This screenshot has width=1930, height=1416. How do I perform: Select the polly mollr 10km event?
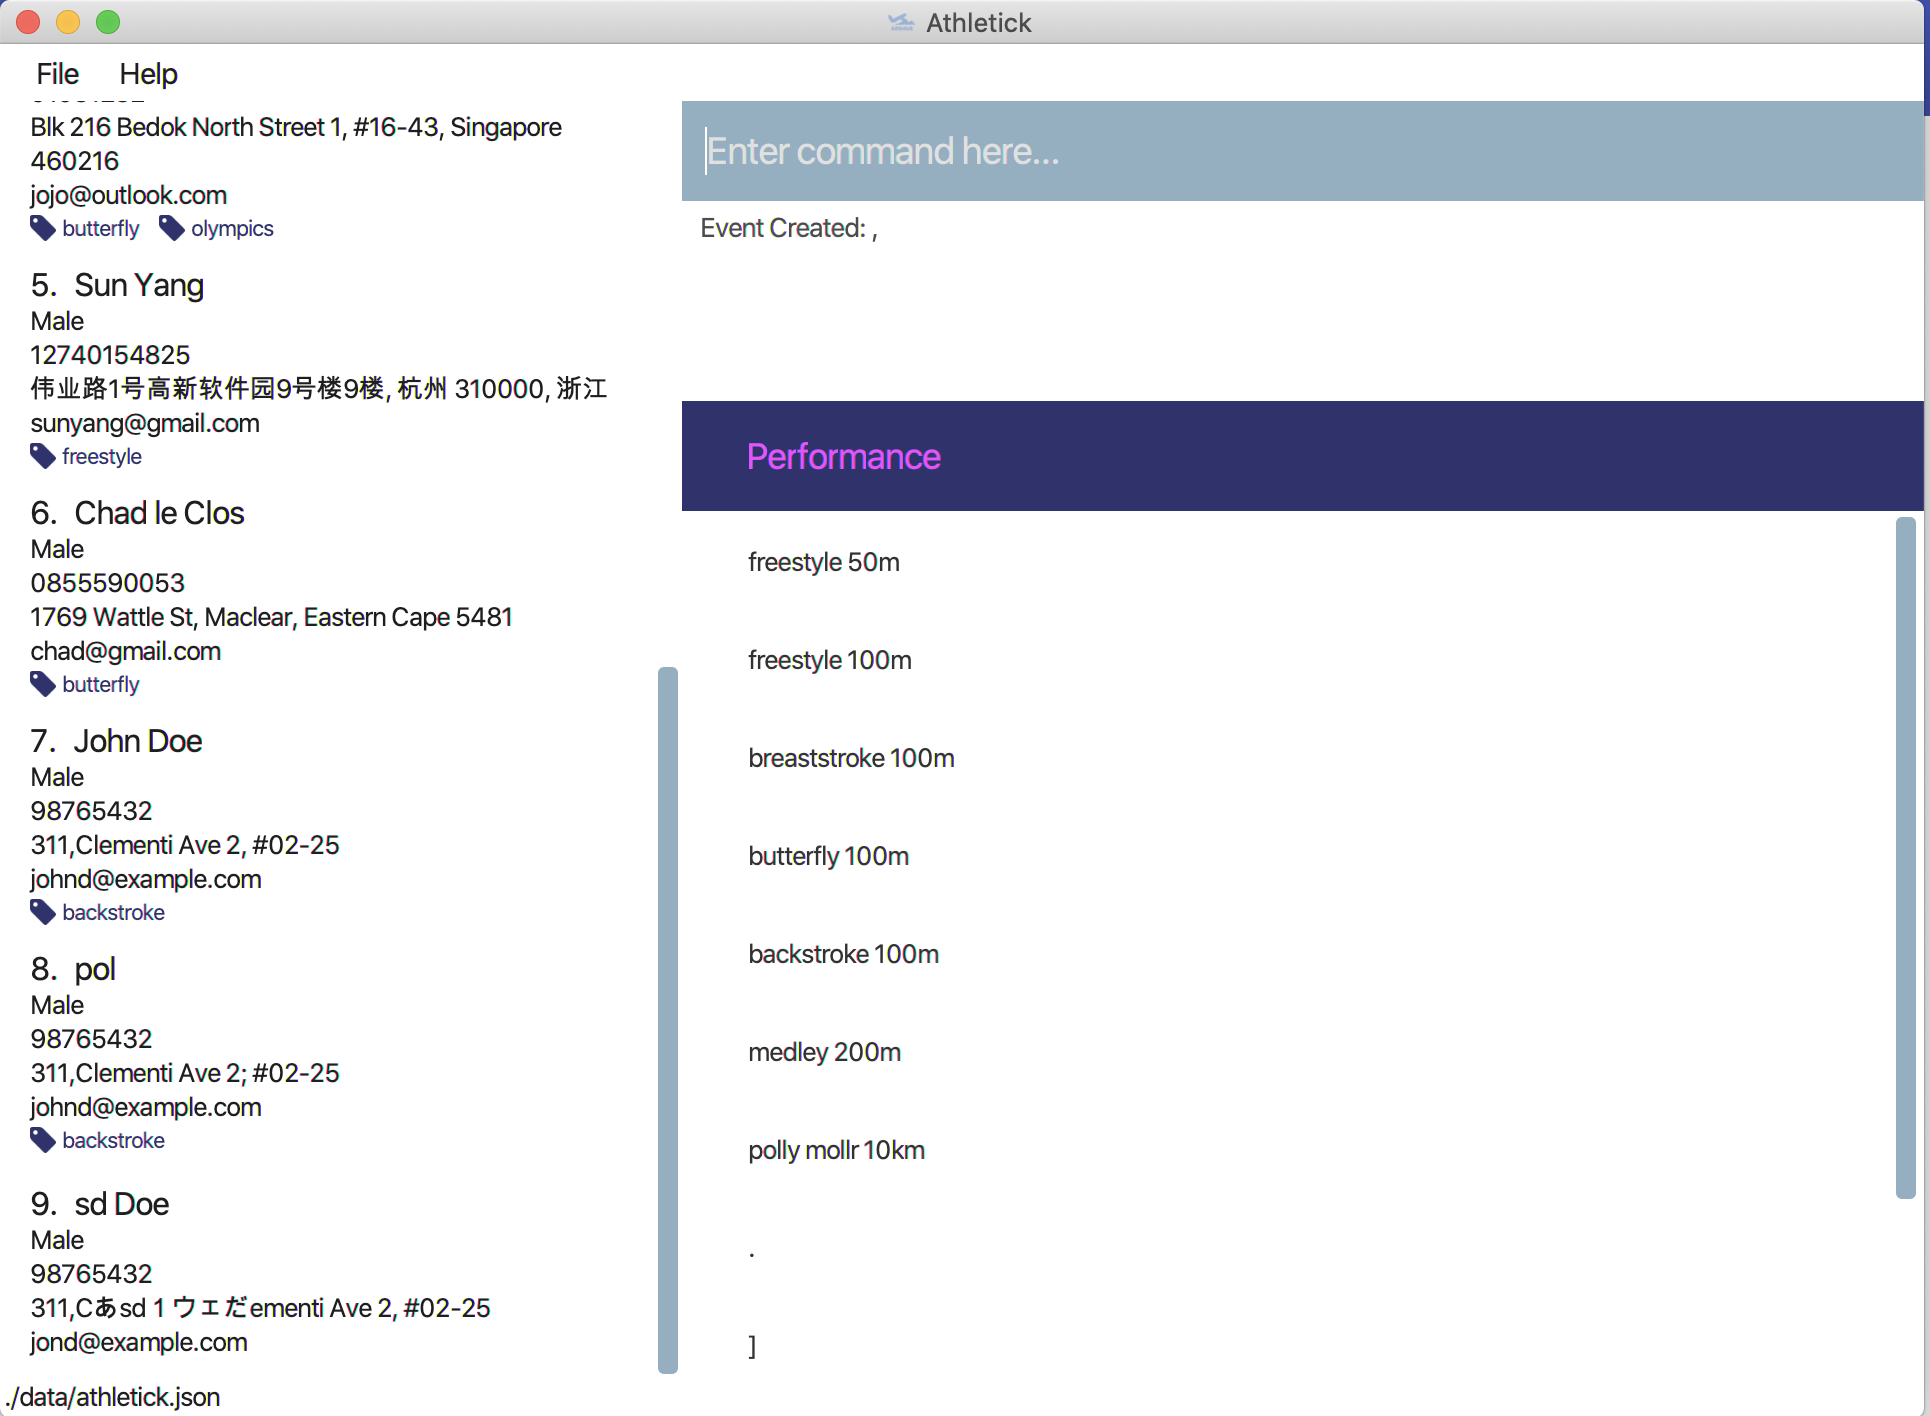pyautogui.click(x=836, y=1150)
